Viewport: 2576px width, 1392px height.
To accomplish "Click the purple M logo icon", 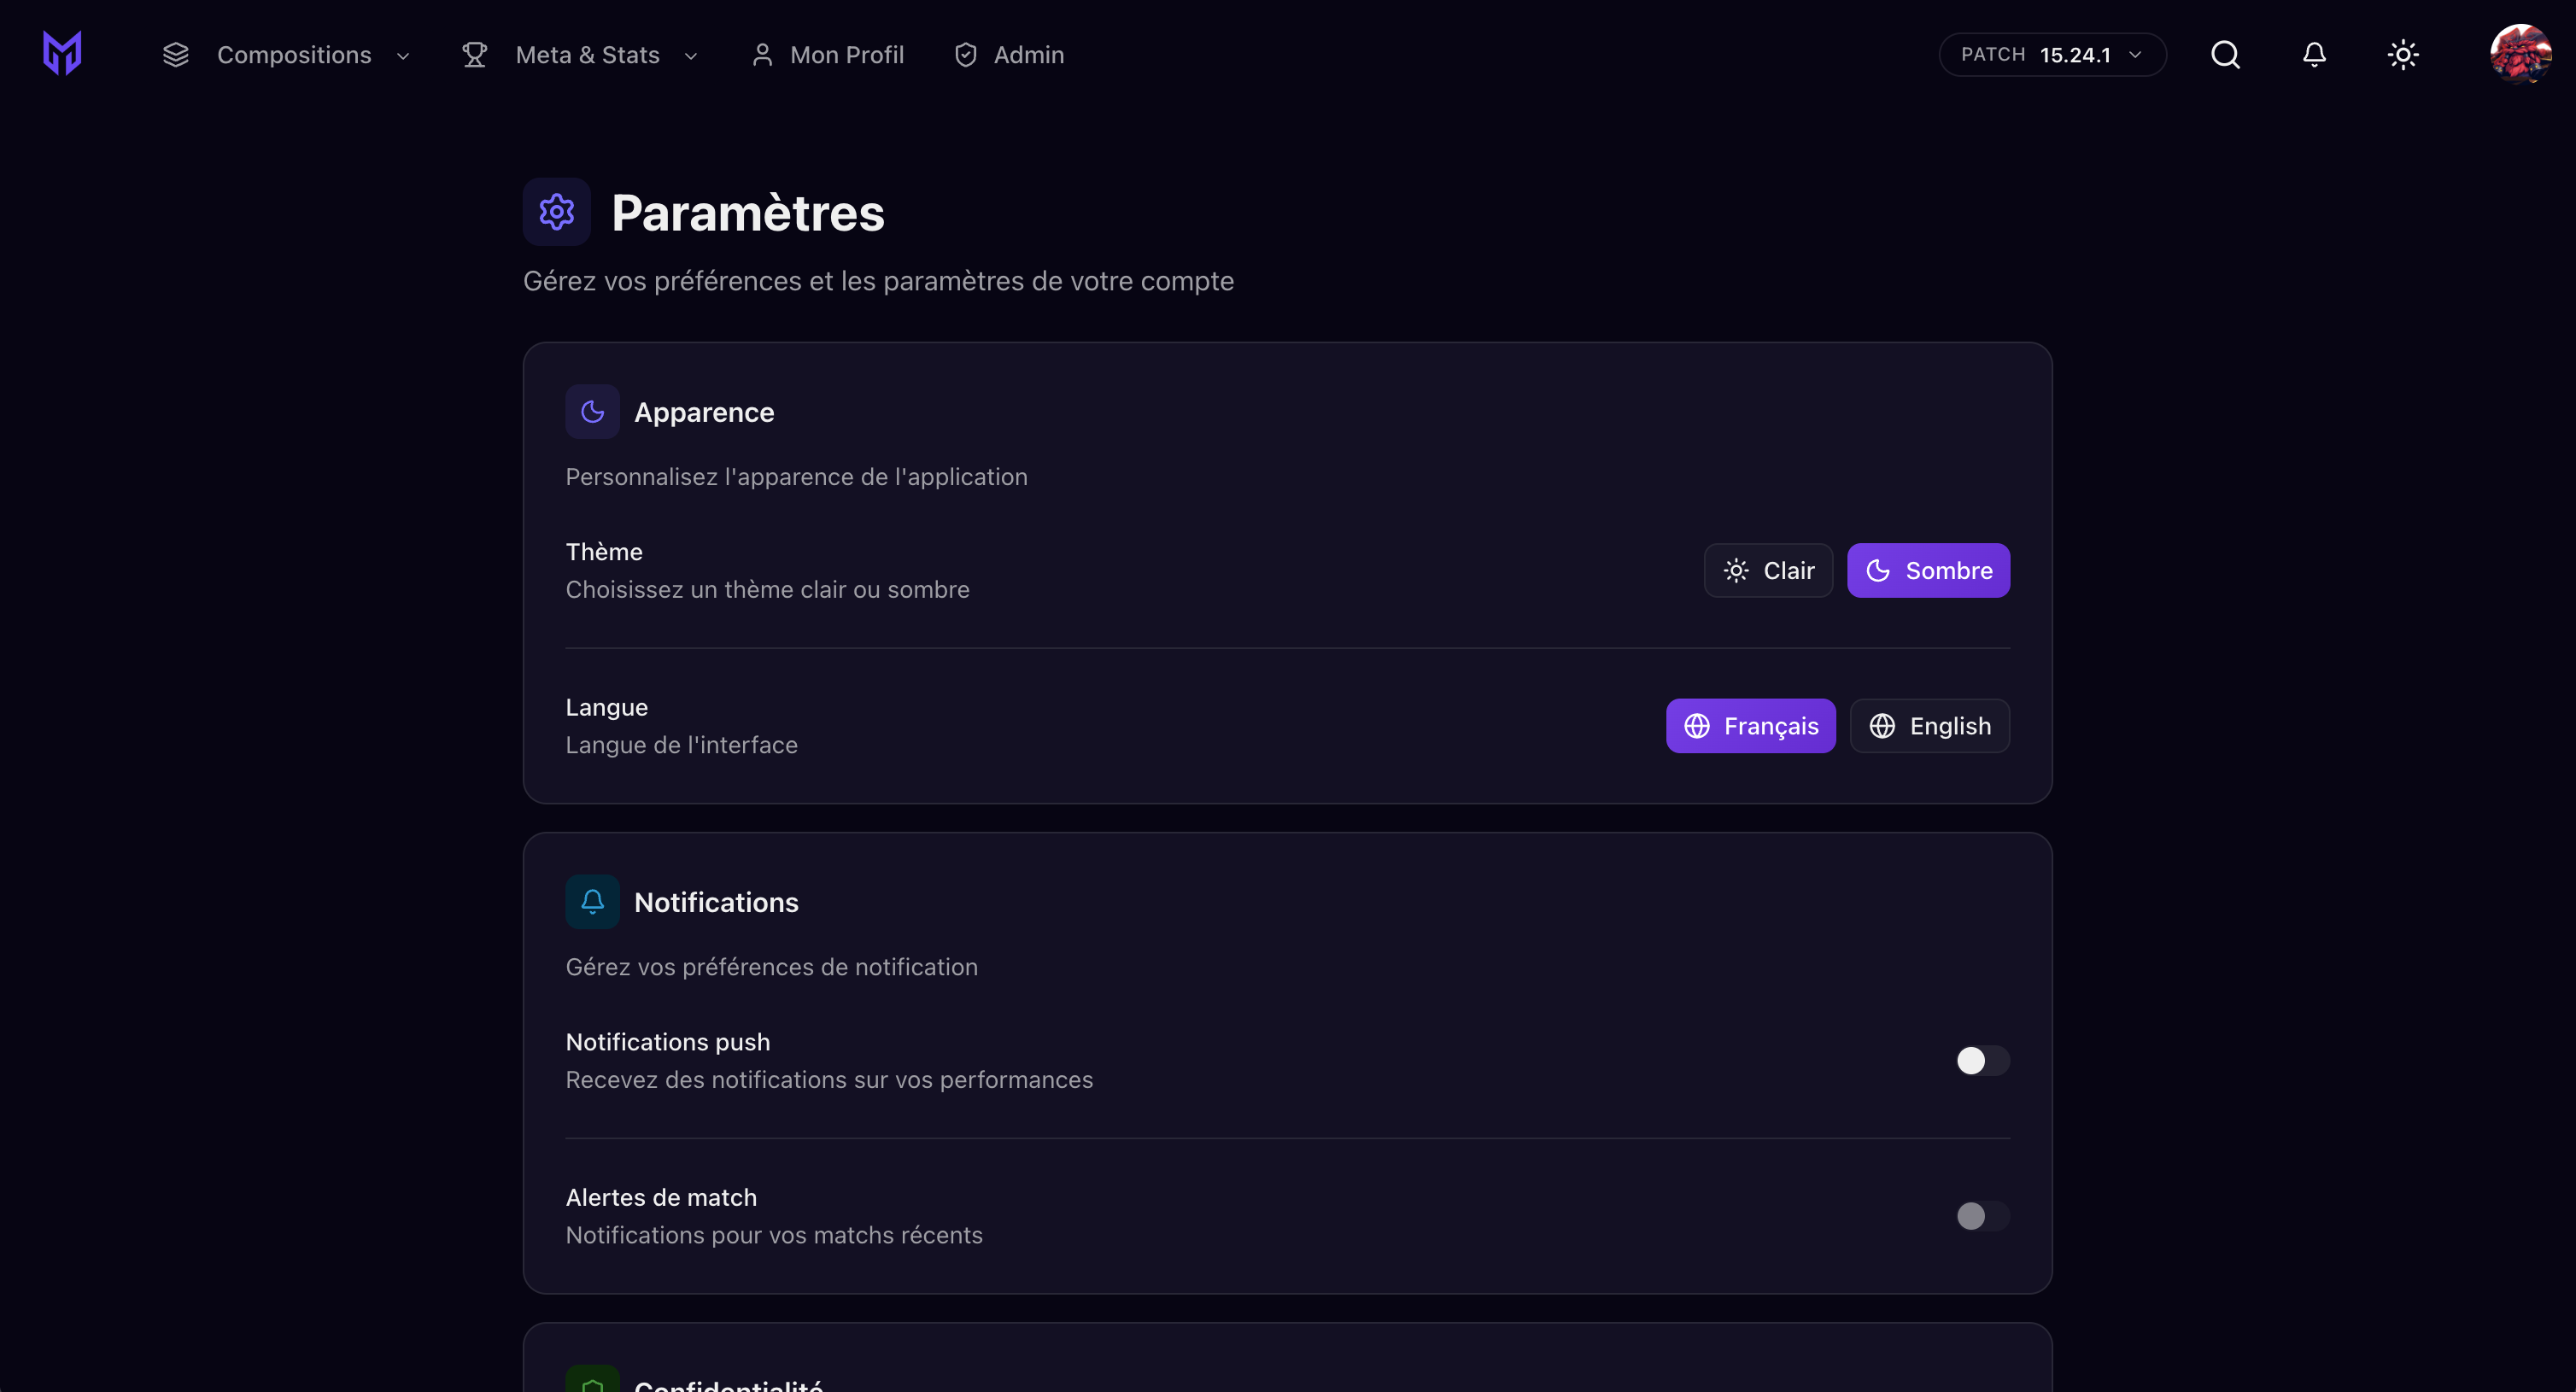I will tap(62, 54).
